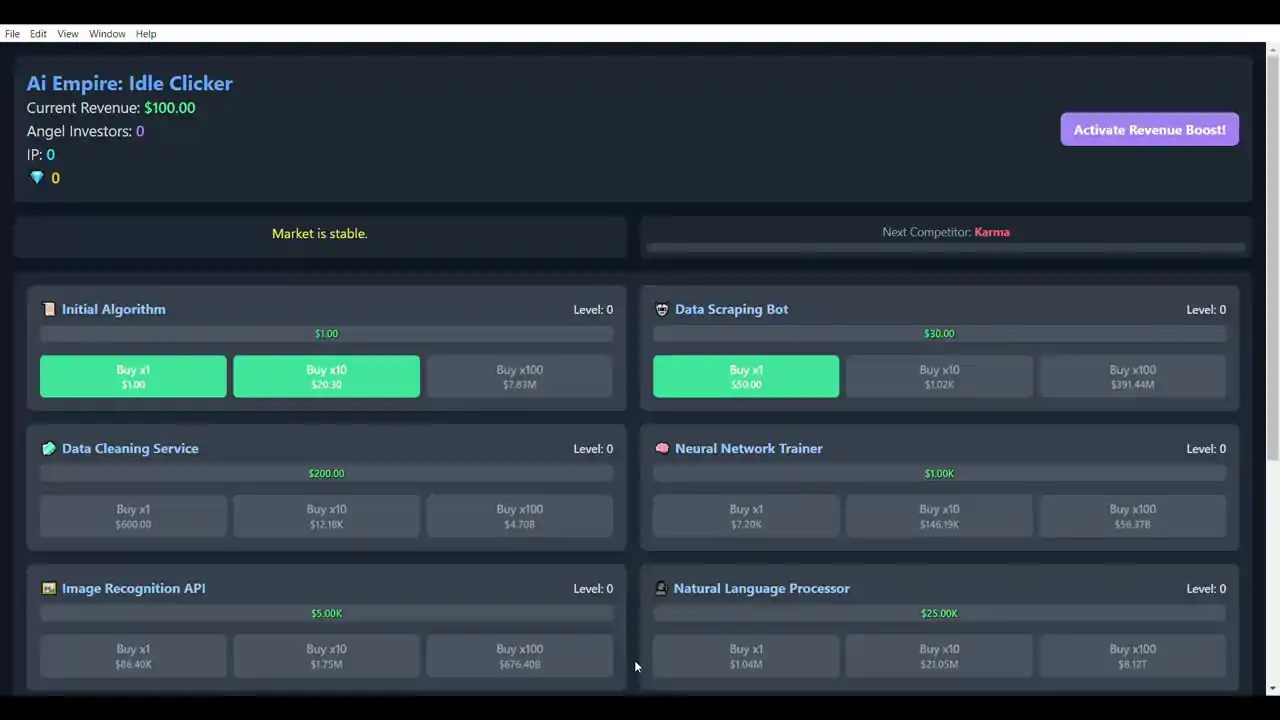This screenshot has height=720, width=1280.
Task: Open the View menu
Action: pyautogui.click(x=68, y=34)
